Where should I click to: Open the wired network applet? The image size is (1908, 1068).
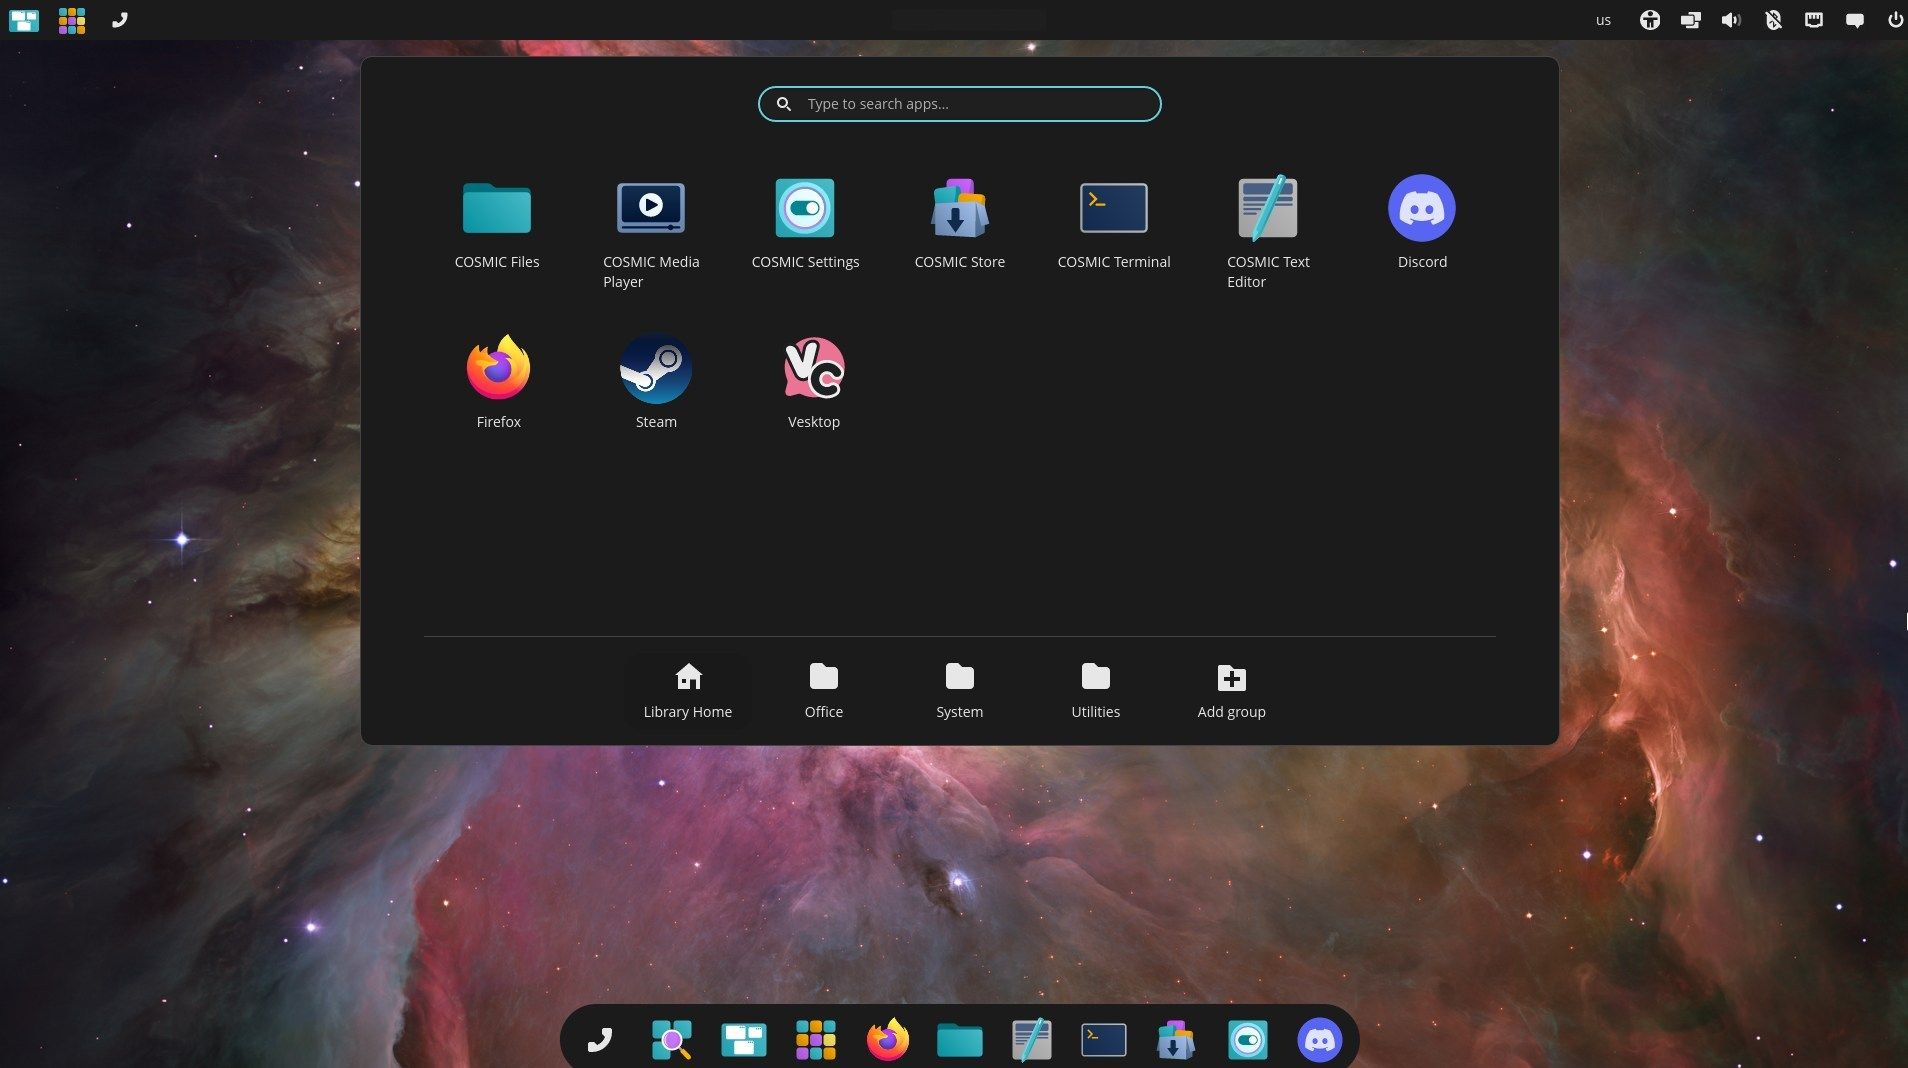tap(1813, 20)
